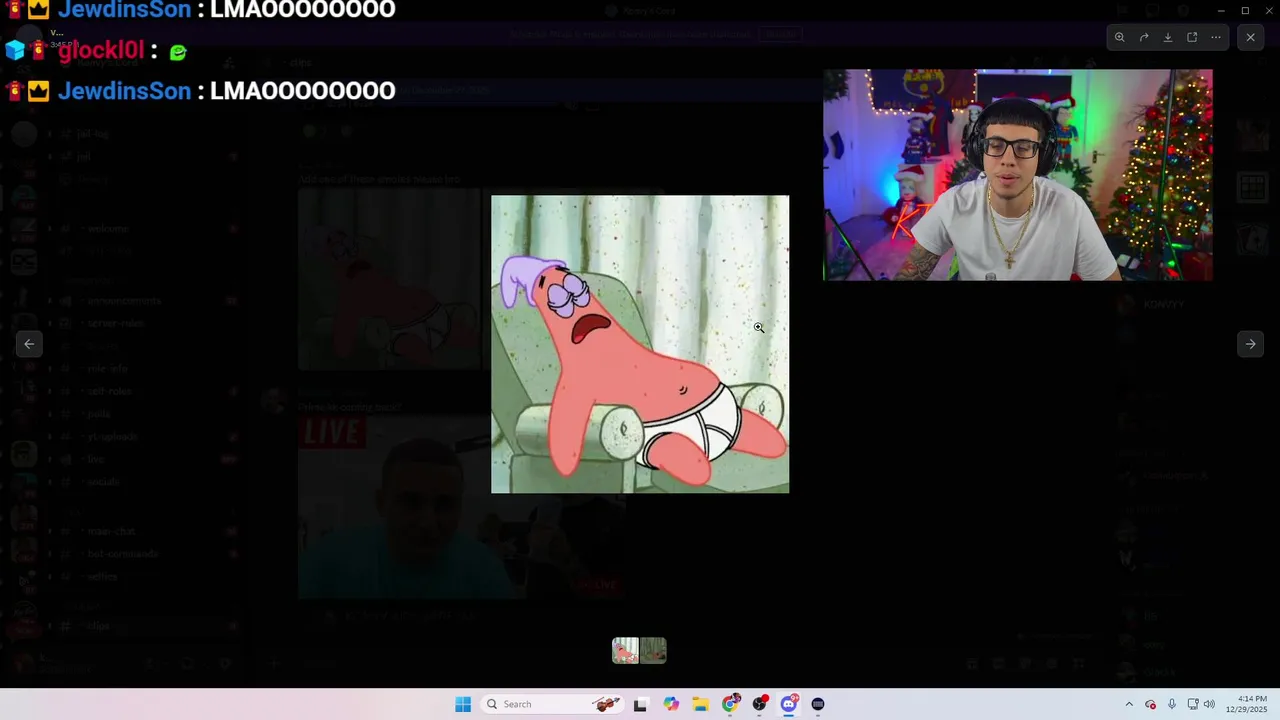Switch to Chrome on the taskbar
Viewport: 1280px width, 720px height.
[730, 704]
